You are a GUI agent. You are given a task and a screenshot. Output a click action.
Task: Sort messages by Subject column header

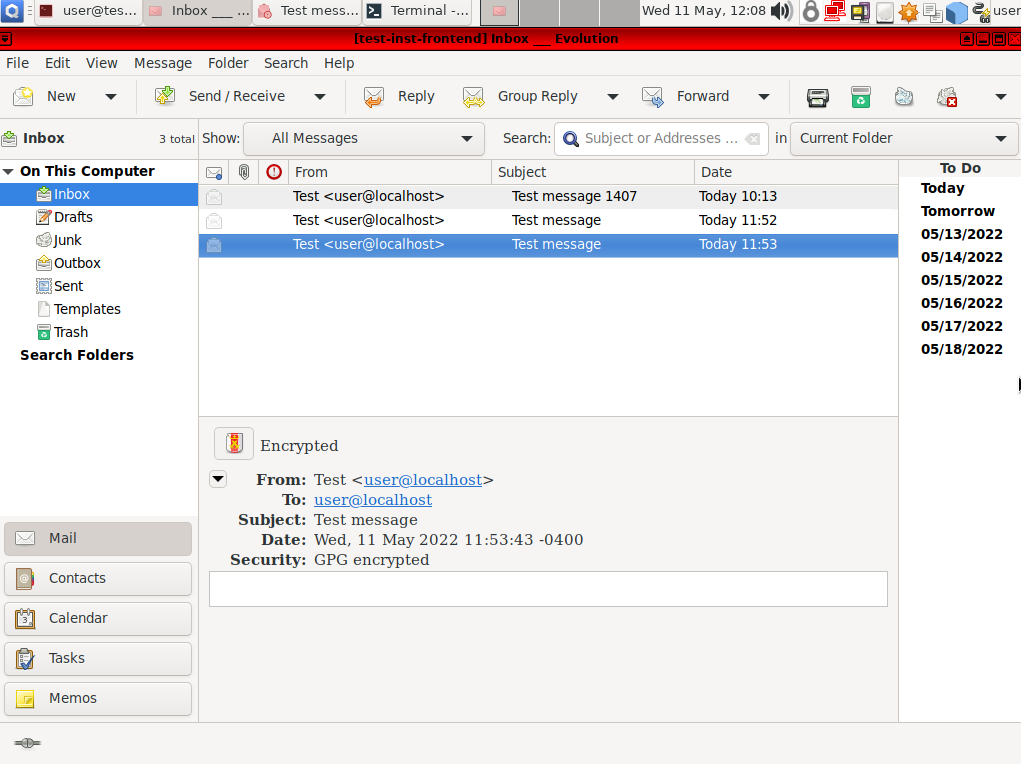click(x=593, y=172)
